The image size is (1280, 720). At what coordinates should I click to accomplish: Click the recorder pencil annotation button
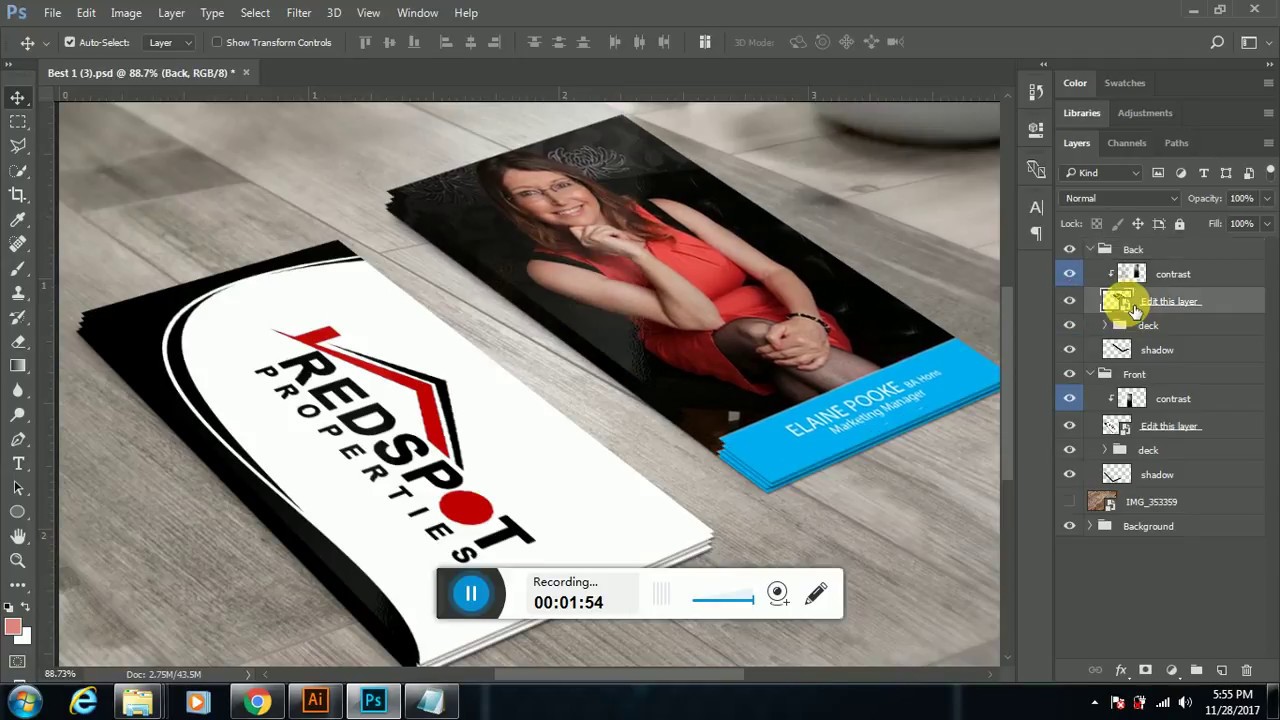point(816,594)
